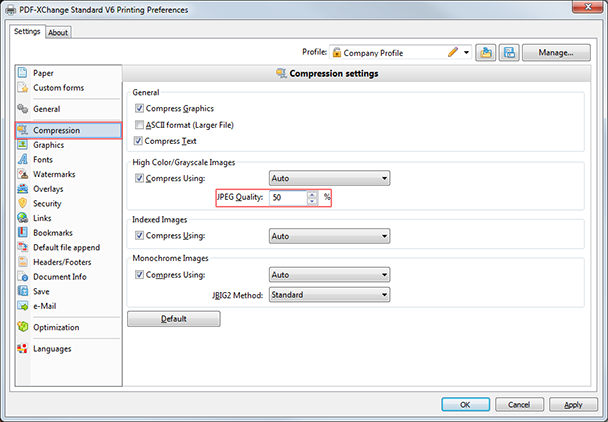Click the Optimization icon
The height and width of the screenshot is (422, 608).
pos(22,327)
